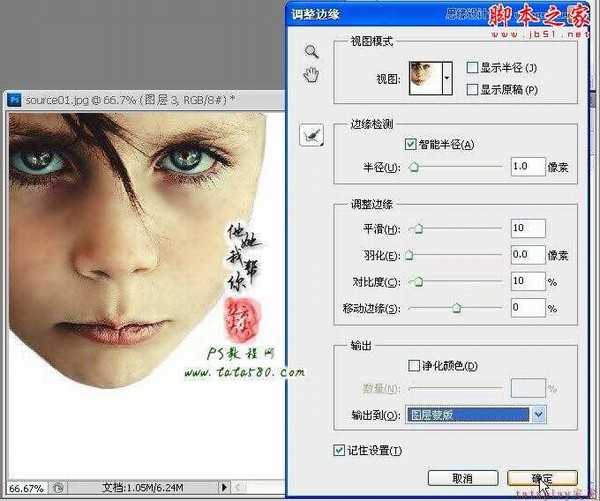The image size is (600, 501).
Task: Enable the 显示半径 (J) checkbox
Action: pyautogui.click(x=473, y=68)
